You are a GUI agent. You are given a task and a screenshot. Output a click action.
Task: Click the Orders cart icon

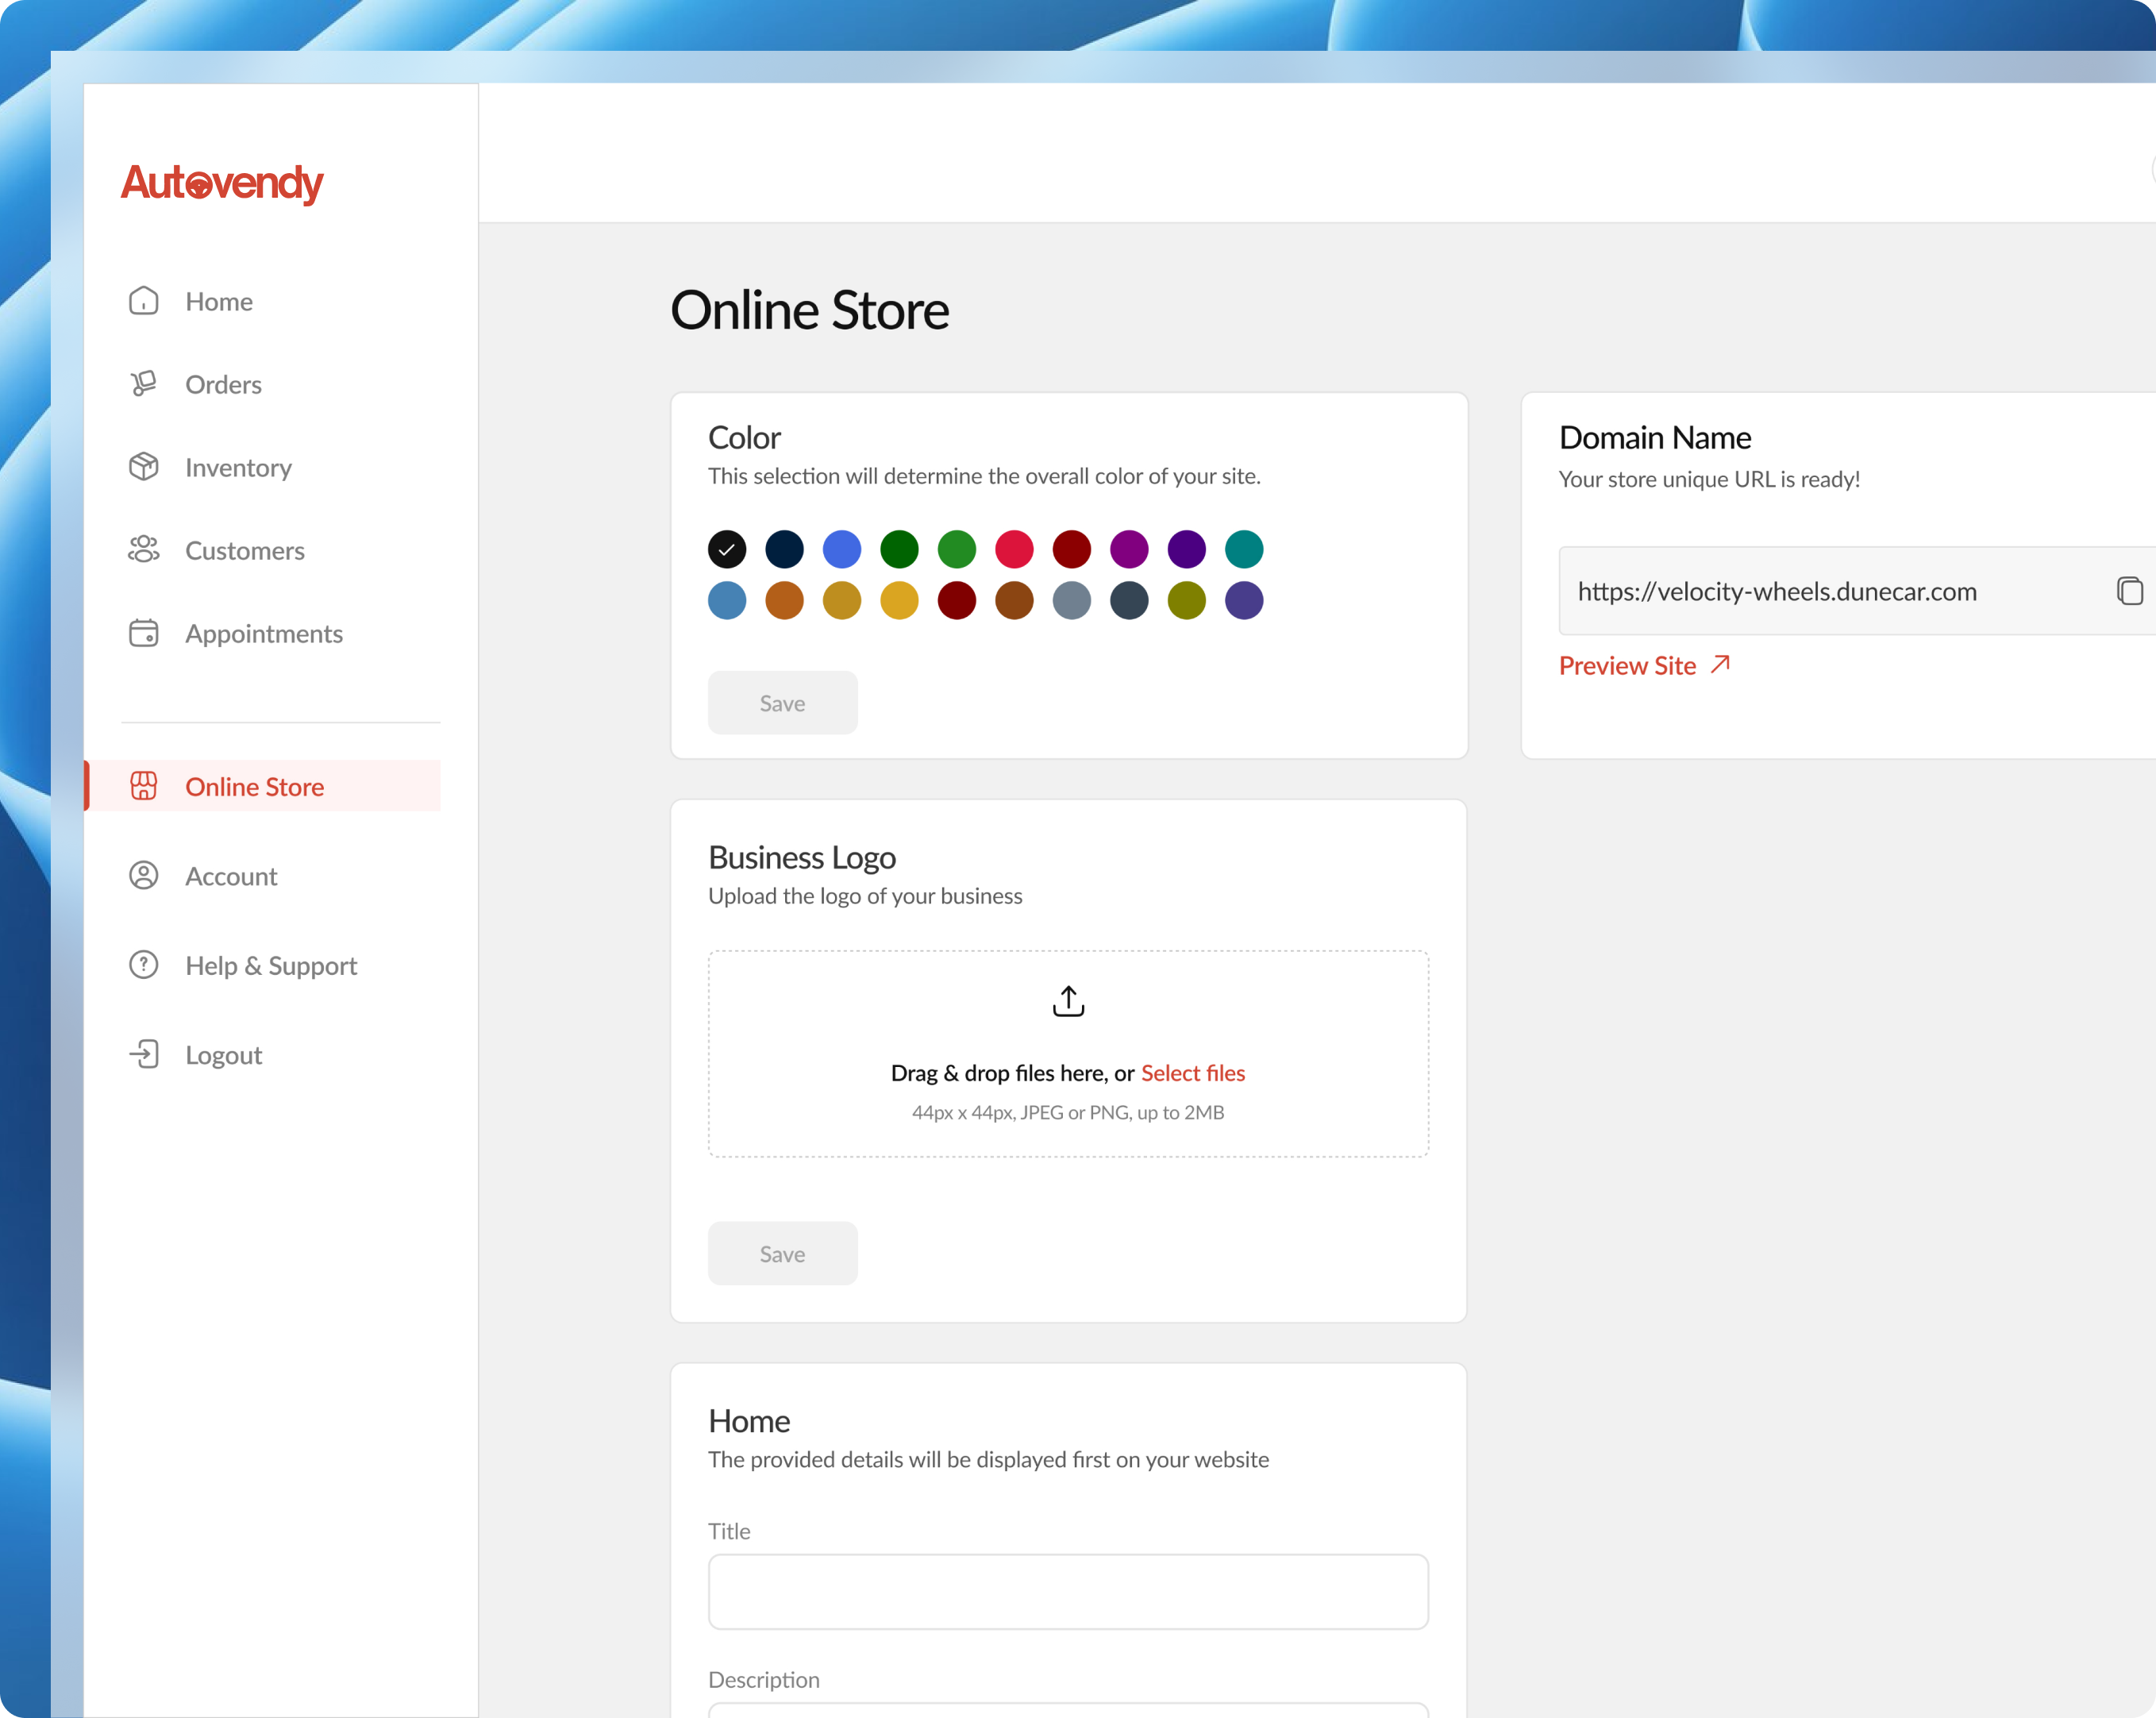pos(143,384)
